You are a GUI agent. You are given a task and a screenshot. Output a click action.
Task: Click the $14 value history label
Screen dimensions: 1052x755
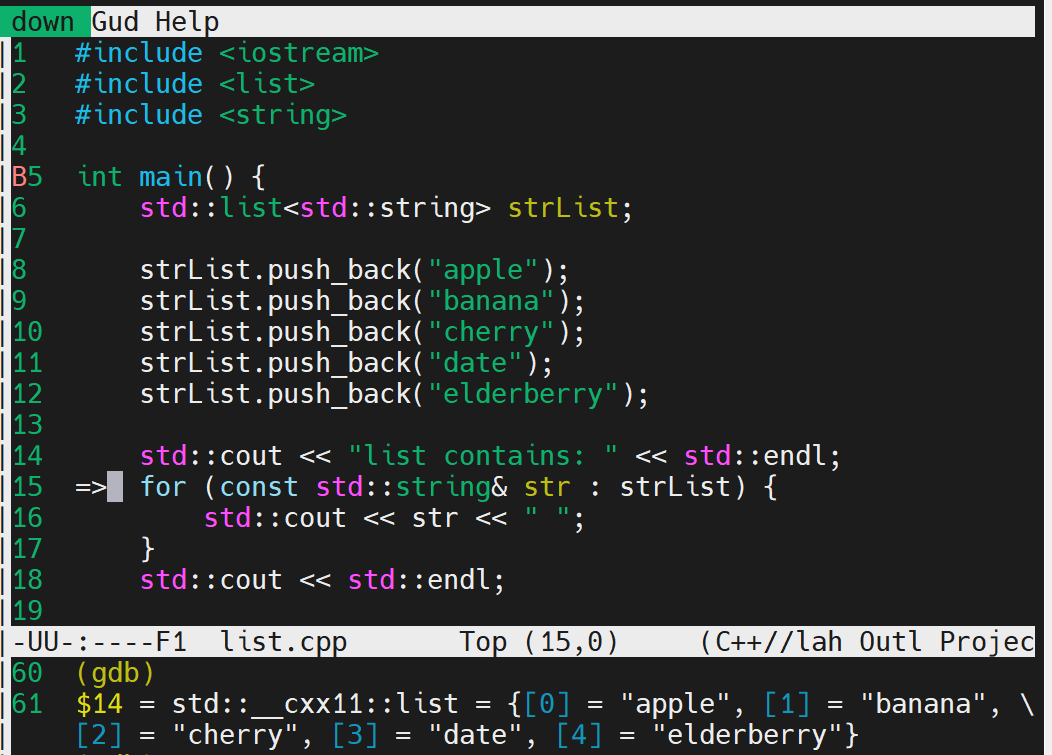click(99, 704)
